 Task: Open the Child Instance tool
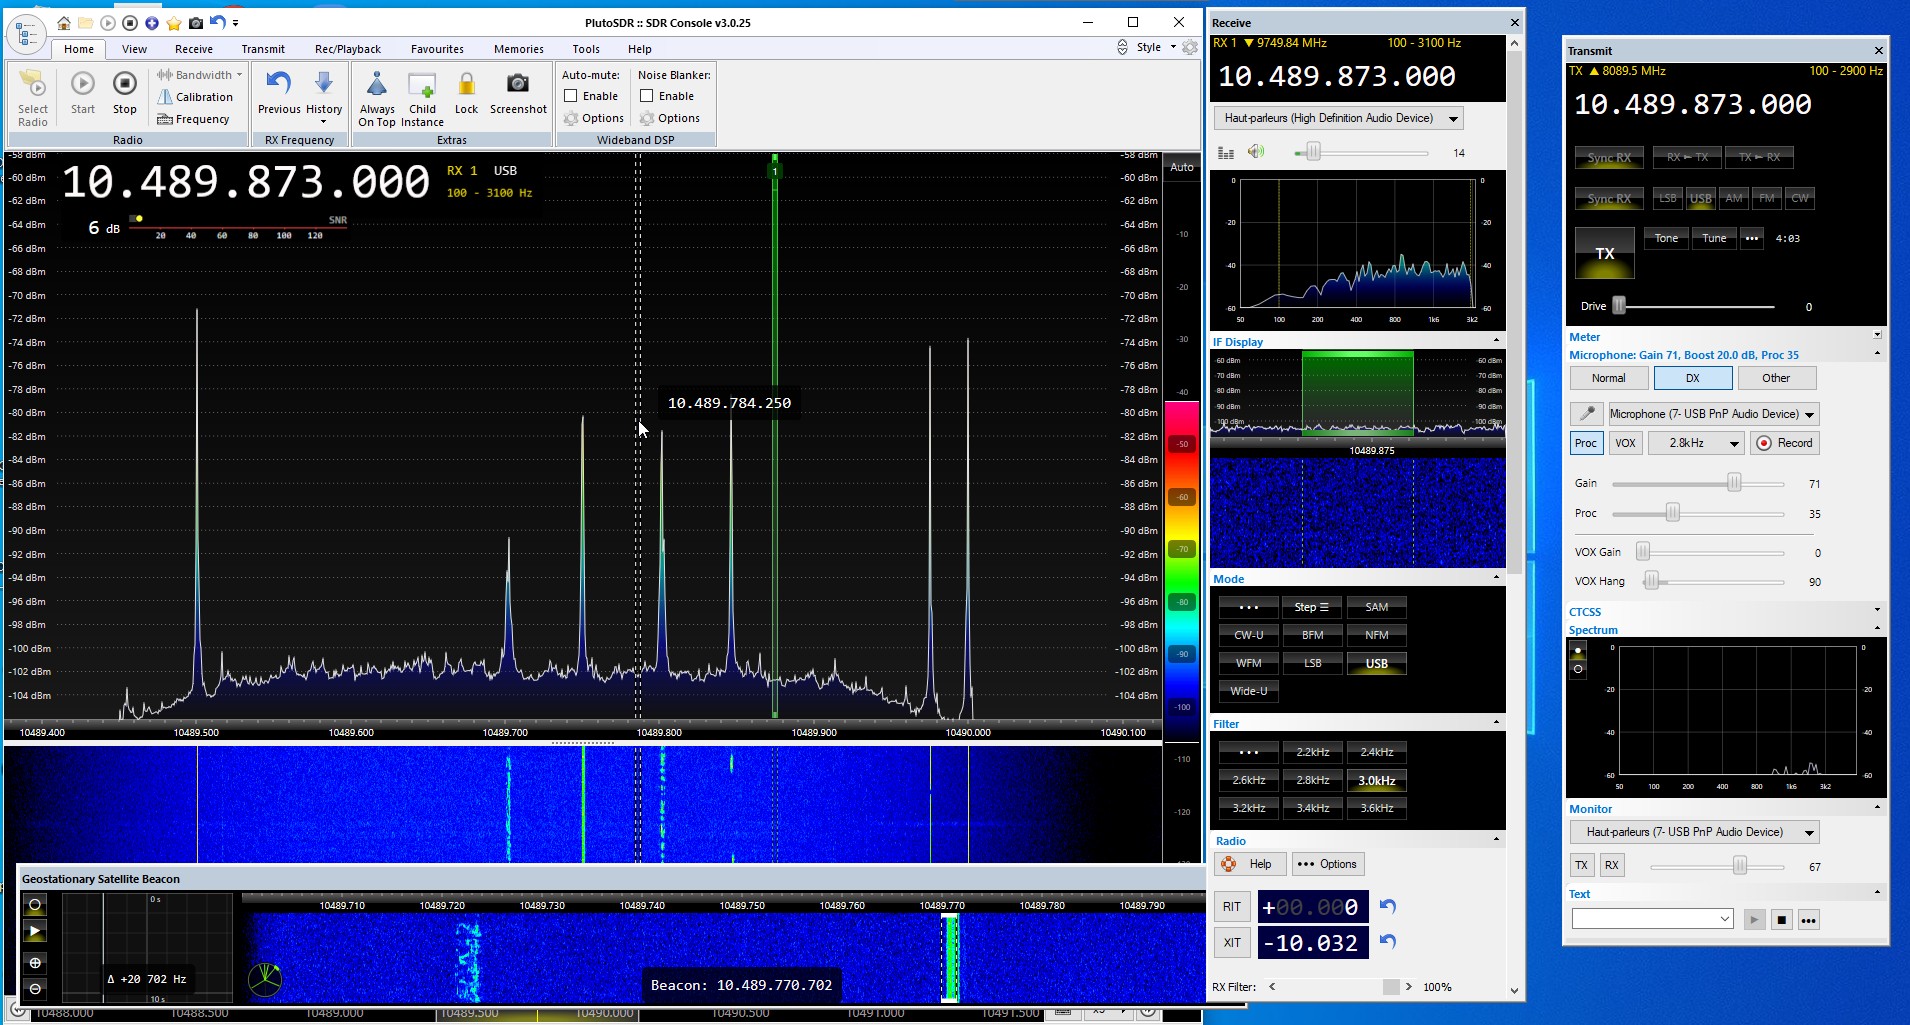(x=422, y=84)
